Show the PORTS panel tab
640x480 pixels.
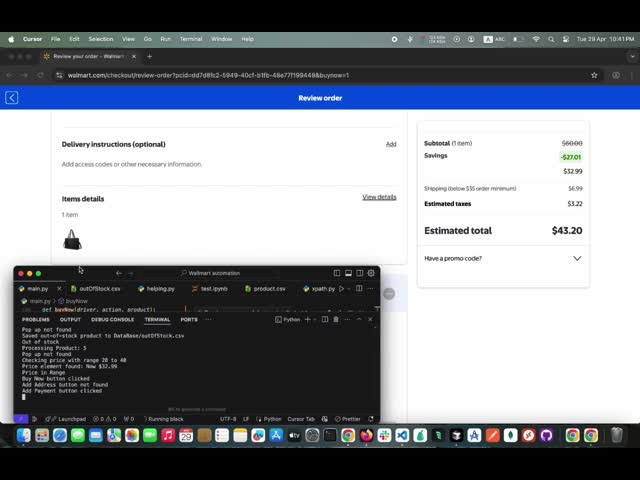click(x=189, y=320)
